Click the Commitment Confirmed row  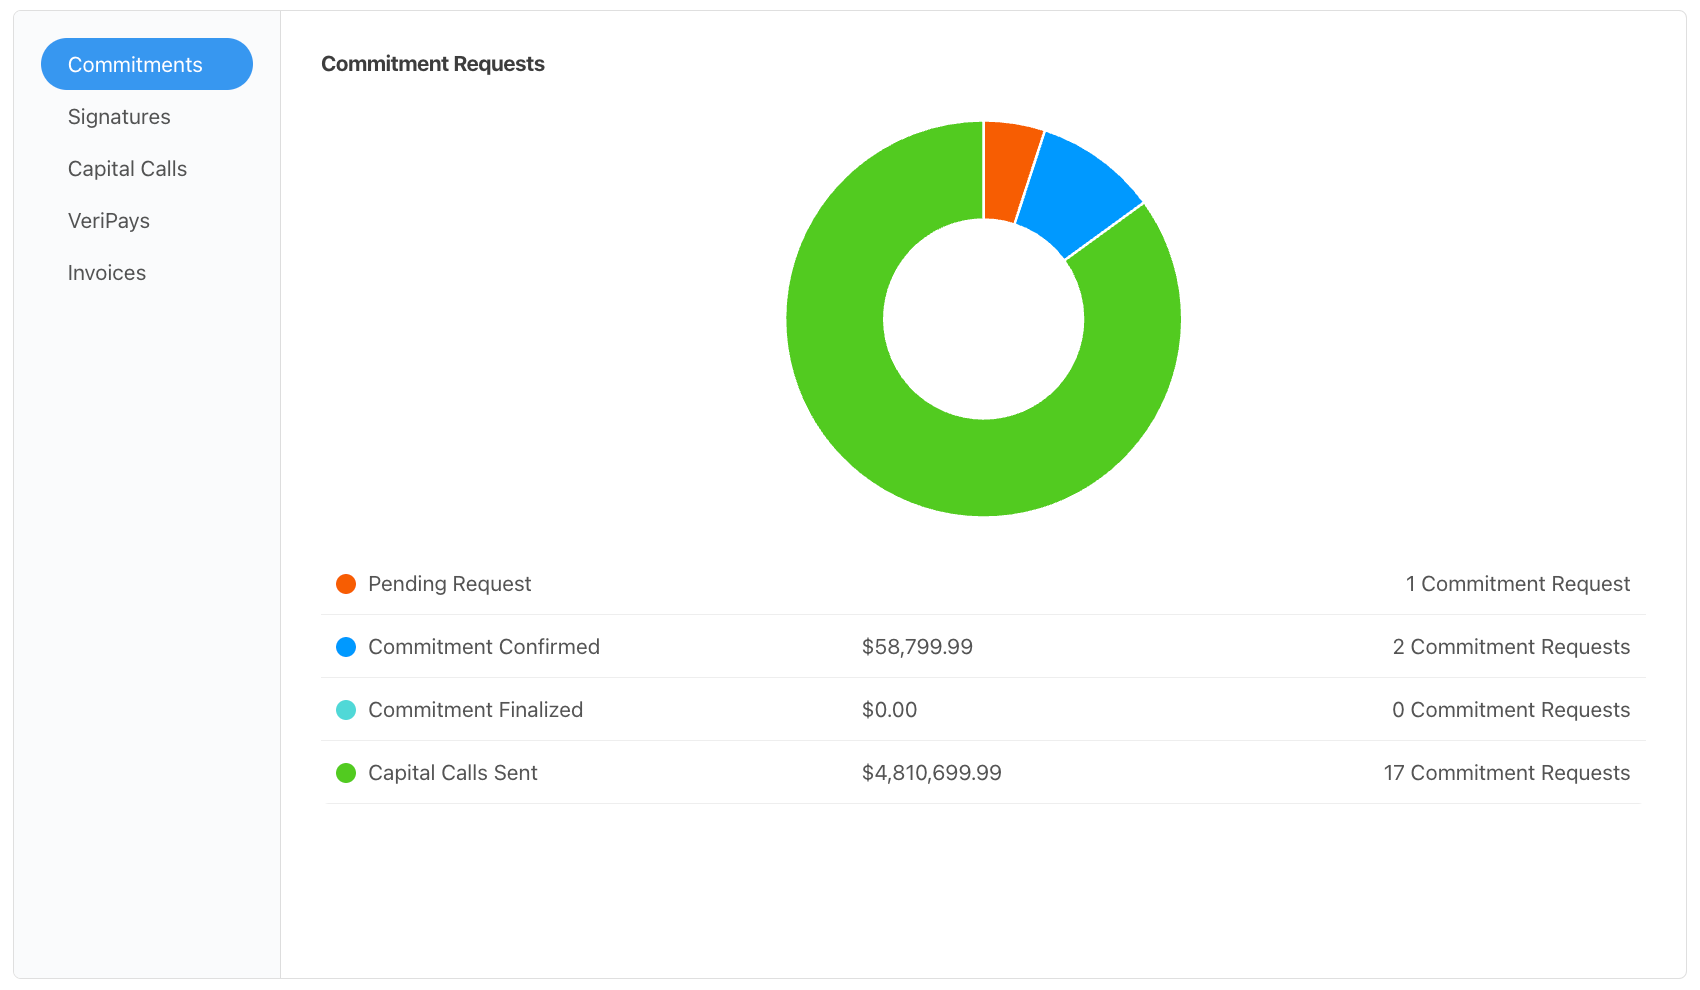click(x=484, y=647)
